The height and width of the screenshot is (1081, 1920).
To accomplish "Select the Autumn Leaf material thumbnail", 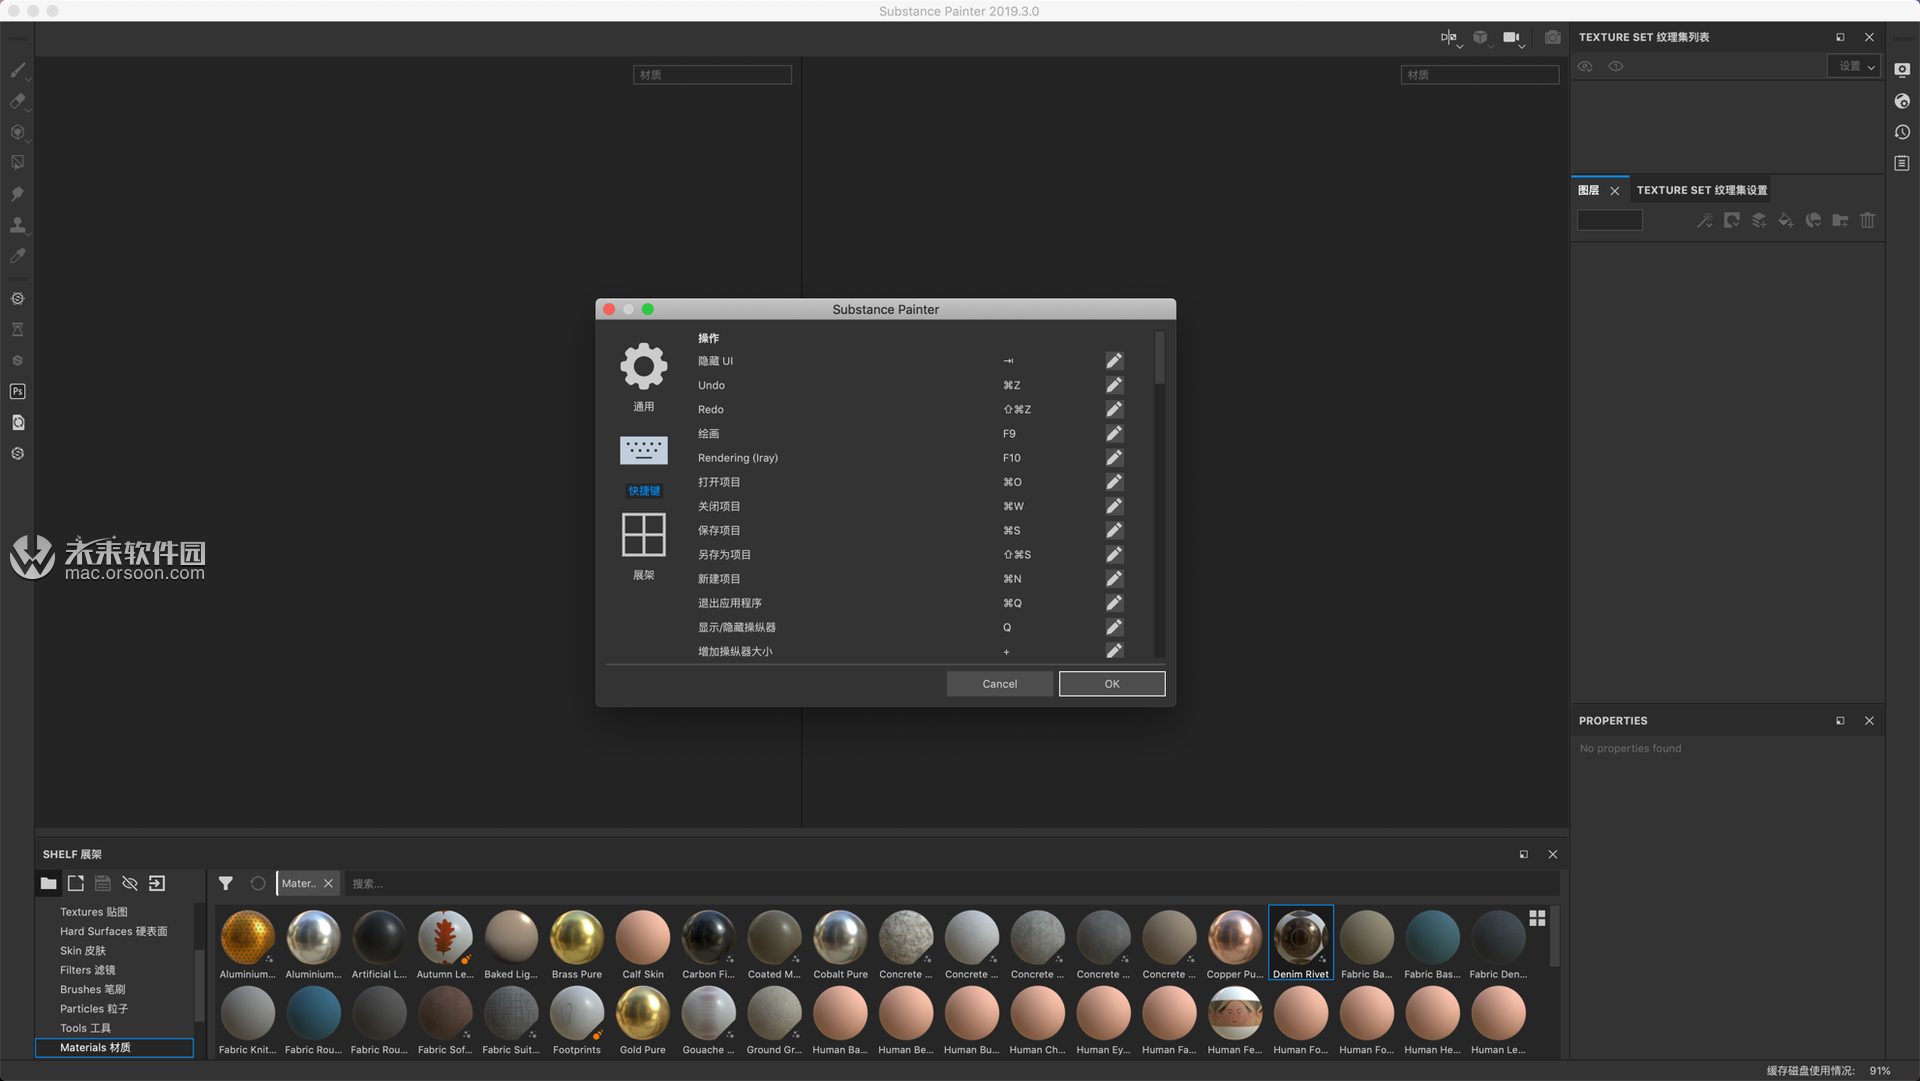I will click(x=445, y=944).
